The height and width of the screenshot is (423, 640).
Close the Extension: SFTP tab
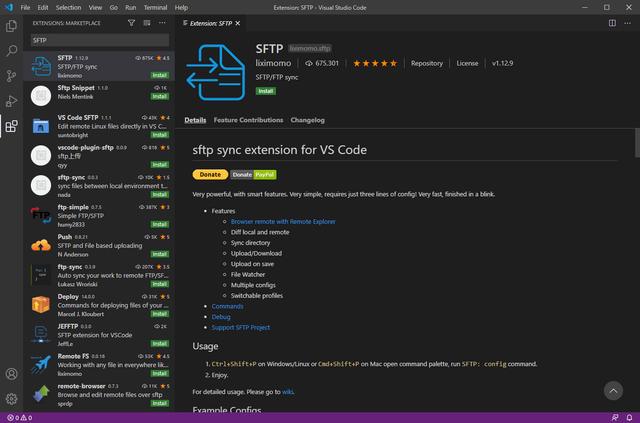[238, 23]
